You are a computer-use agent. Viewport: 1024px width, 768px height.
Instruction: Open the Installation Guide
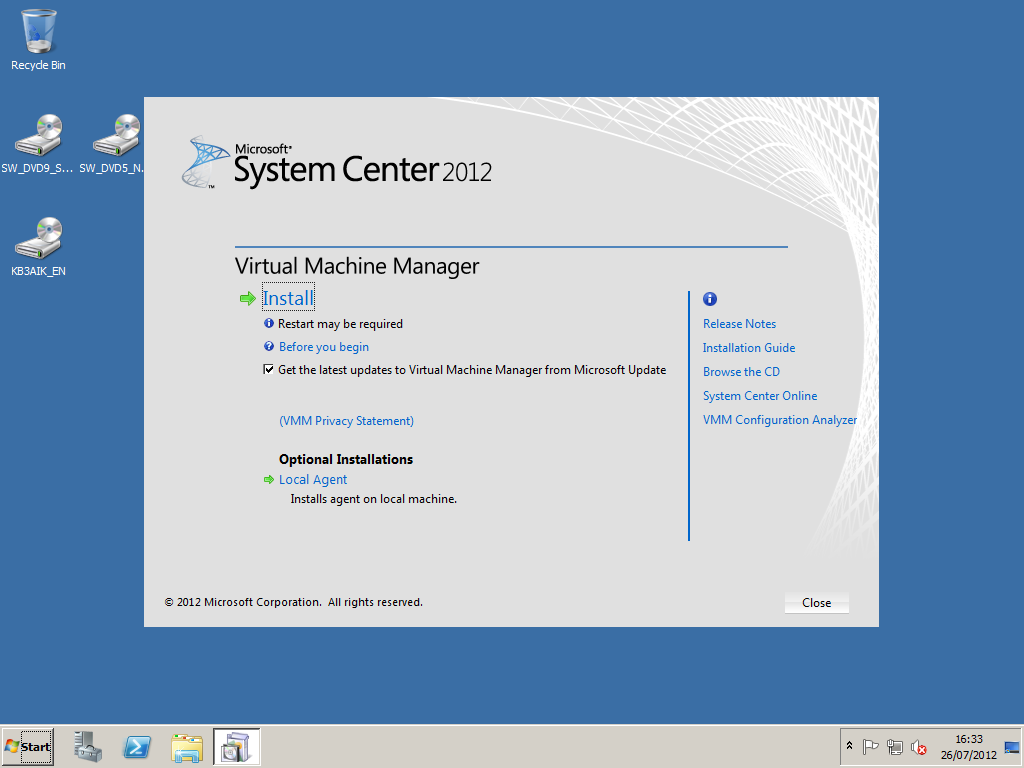[749, 348]
